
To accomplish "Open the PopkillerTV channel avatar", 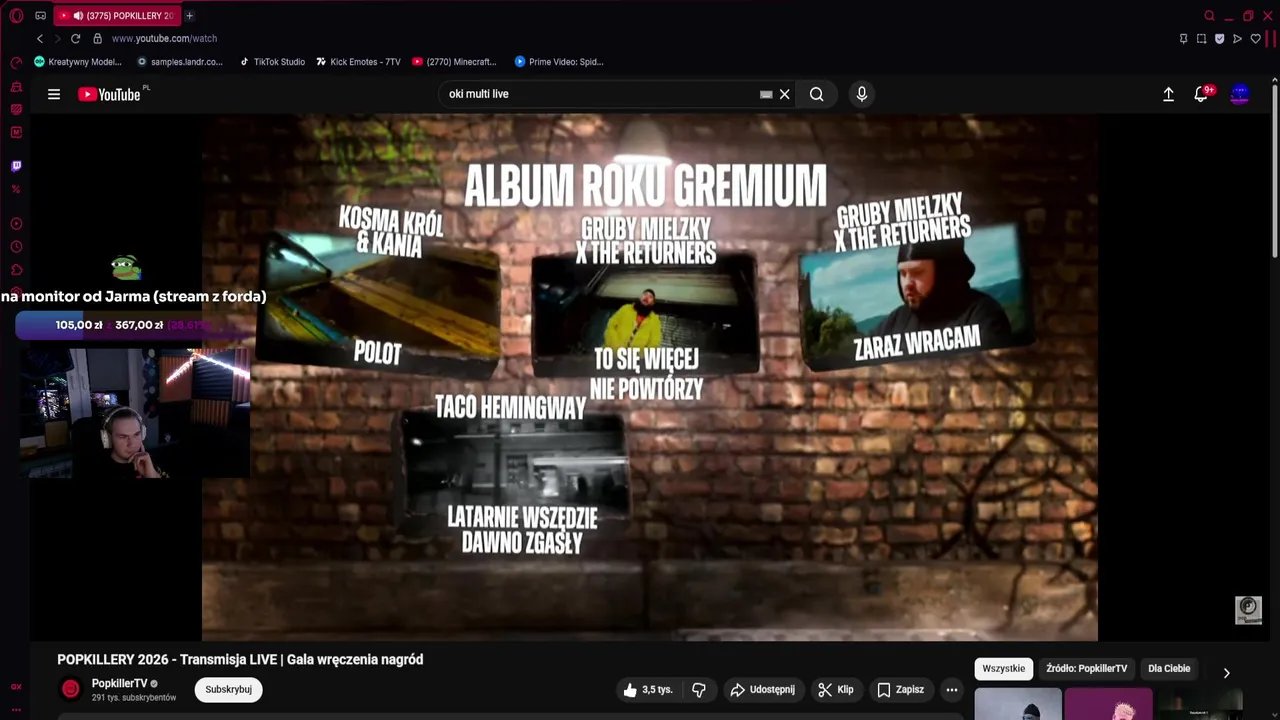I will click(70, 689).
